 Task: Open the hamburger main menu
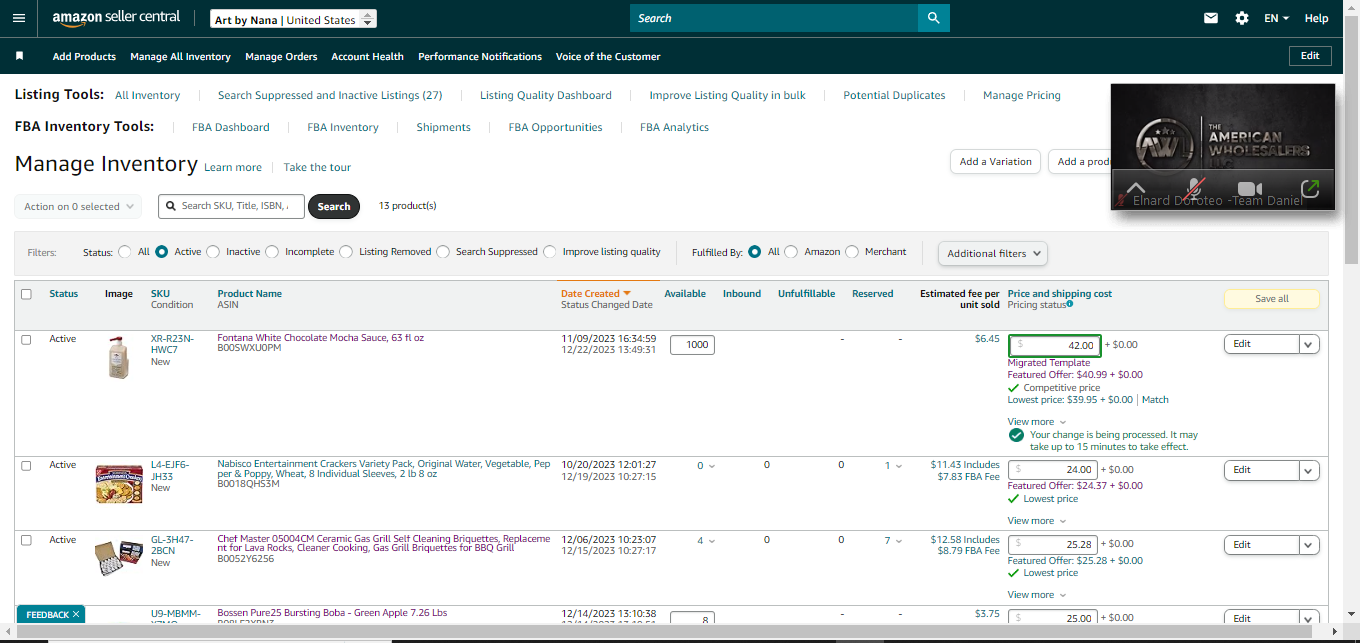(19, 18)
